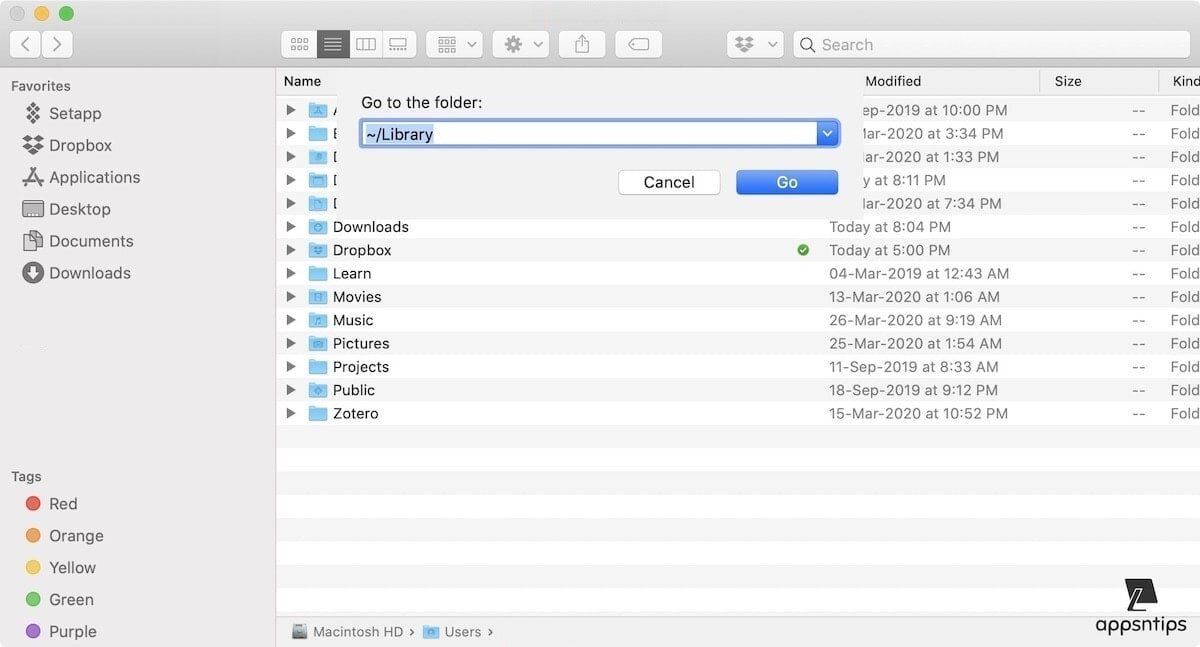Click the Back navigation arrow
Screen dimensions: 1200x647
coord(25,44)
